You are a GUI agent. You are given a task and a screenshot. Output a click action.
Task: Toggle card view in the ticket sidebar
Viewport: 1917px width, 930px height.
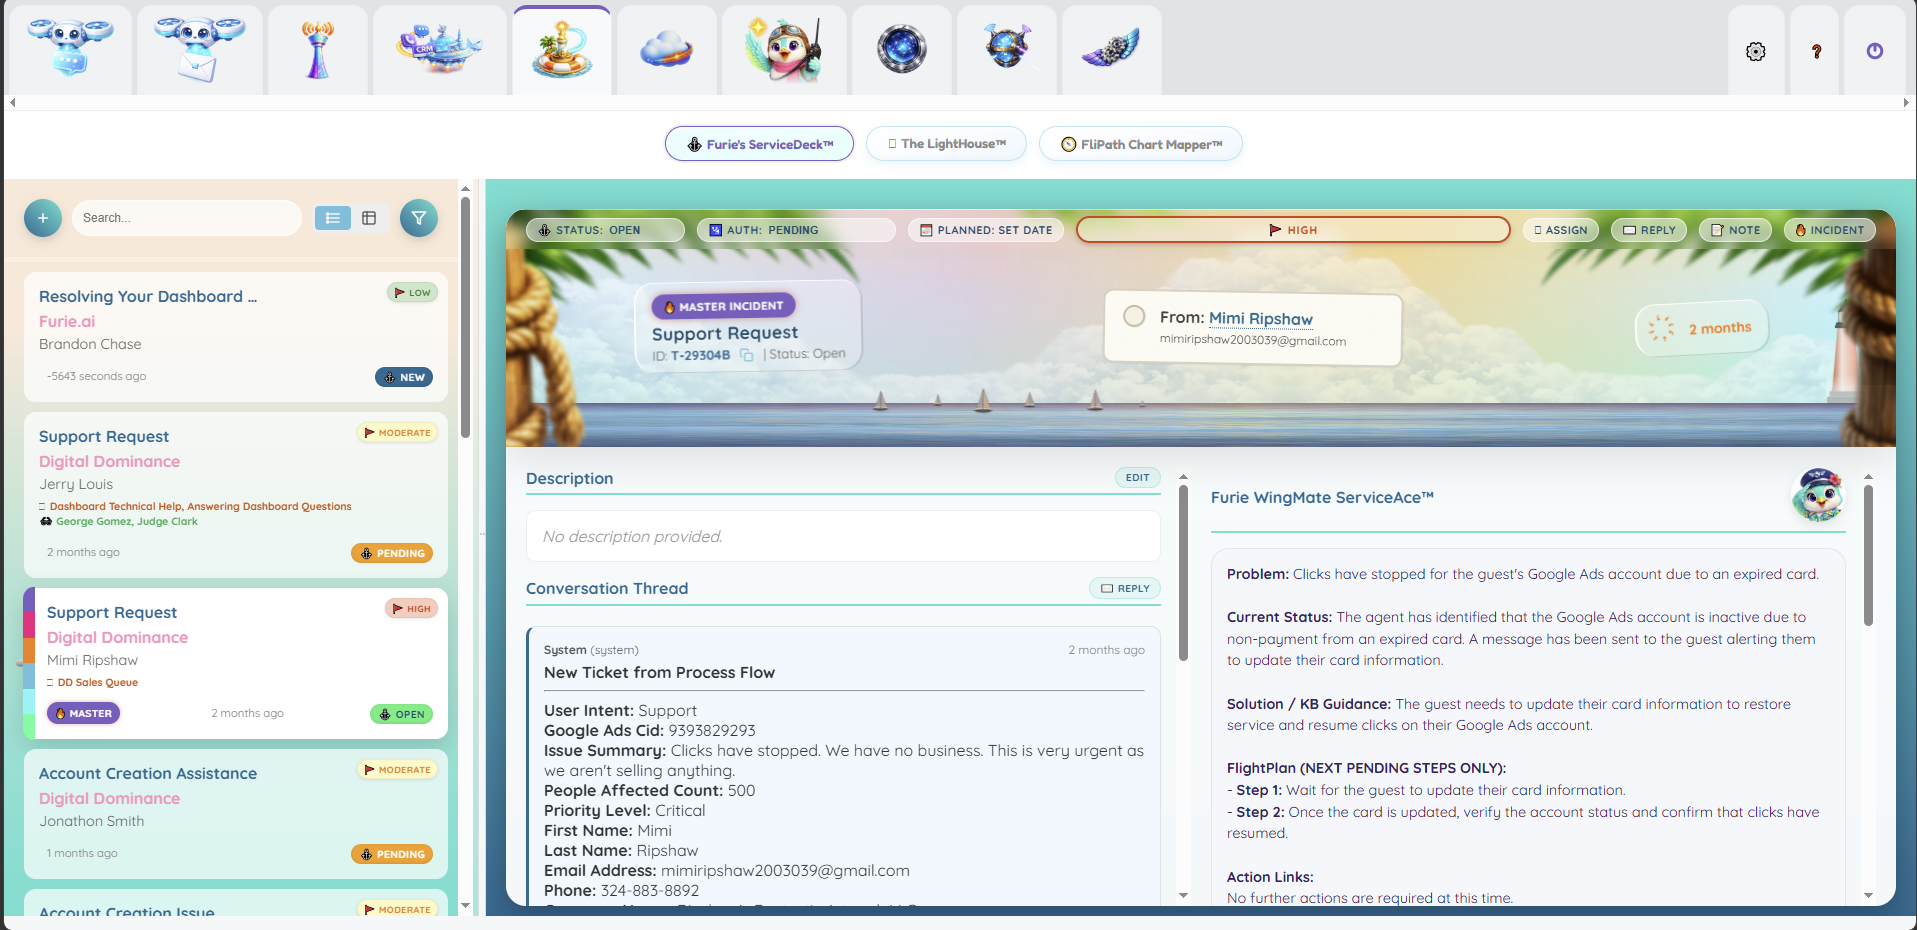(x=369, y=217)
